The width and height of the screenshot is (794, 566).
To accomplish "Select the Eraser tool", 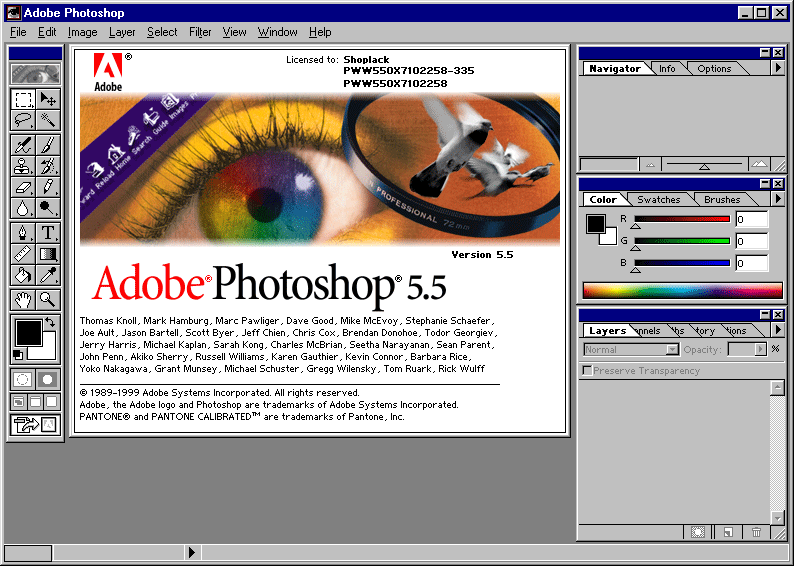I will 23,187.
